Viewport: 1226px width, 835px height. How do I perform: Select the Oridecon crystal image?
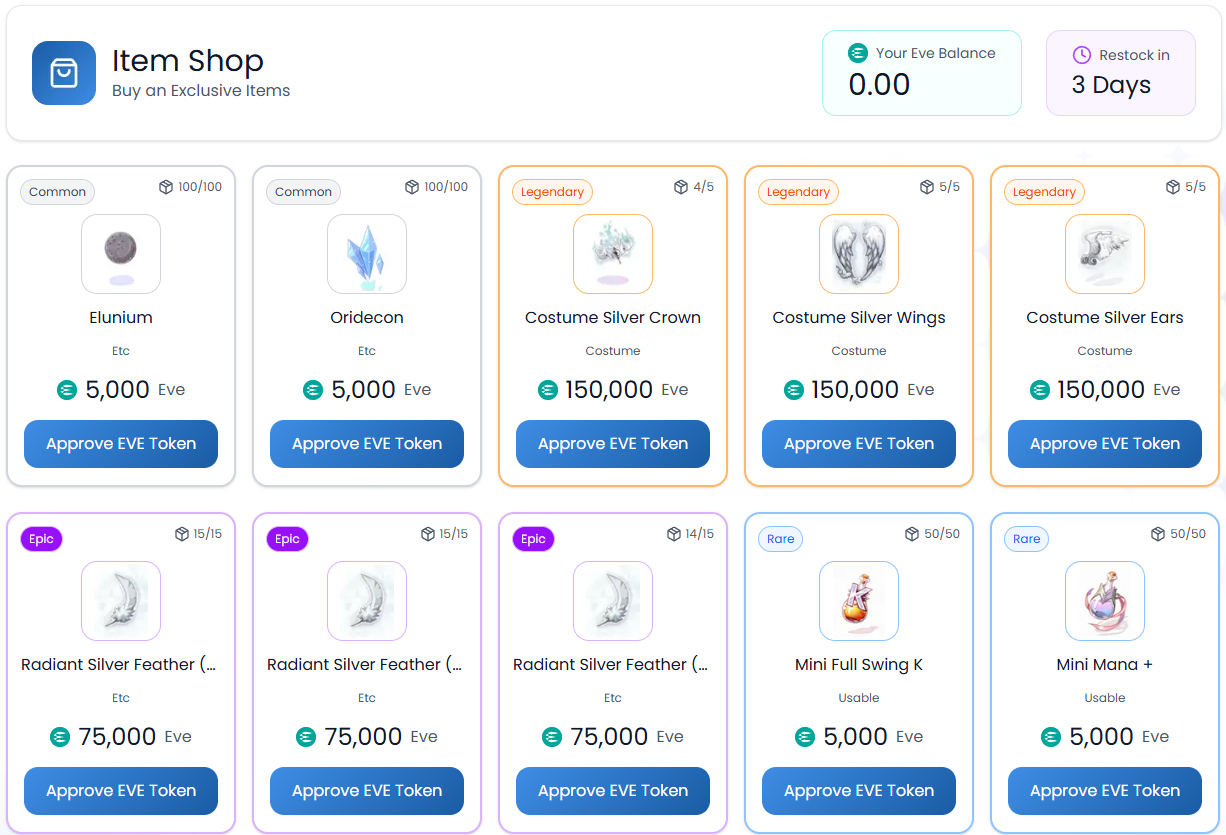click(x=367, y=254)
